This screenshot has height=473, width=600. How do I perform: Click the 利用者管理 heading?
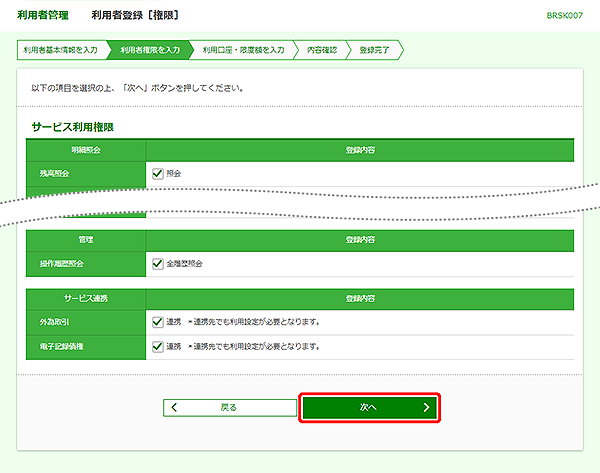point(43,15)
